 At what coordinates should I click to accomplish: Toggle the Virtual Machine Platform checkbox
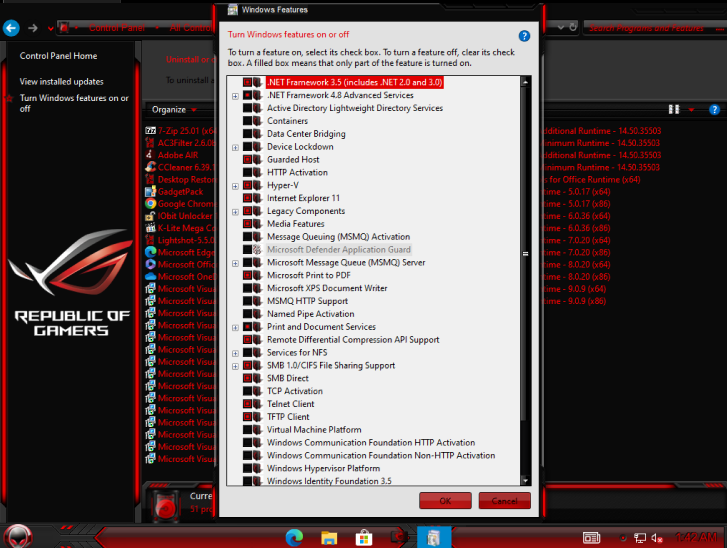click(x=248, y=430)
